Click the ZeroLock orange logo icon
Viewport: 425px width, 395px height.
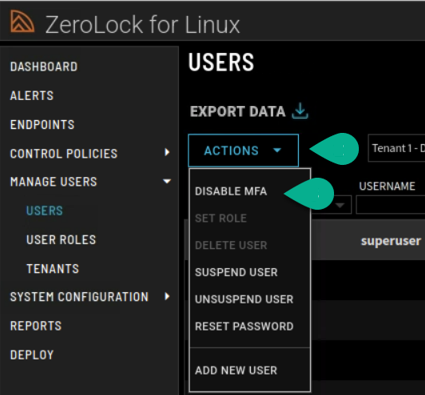[22, 21]
